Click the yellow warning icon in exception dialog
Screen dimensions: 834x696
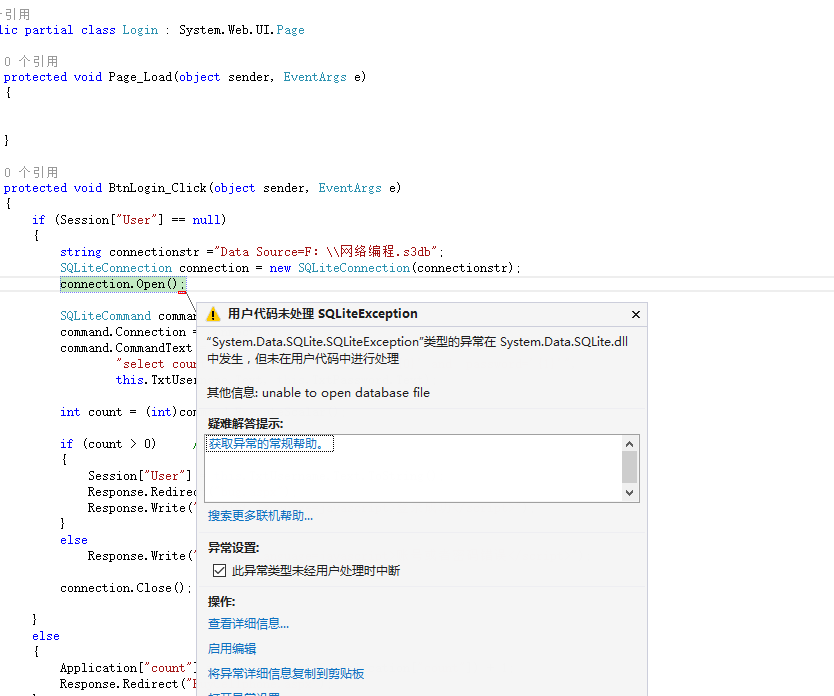tap(213, 314)
